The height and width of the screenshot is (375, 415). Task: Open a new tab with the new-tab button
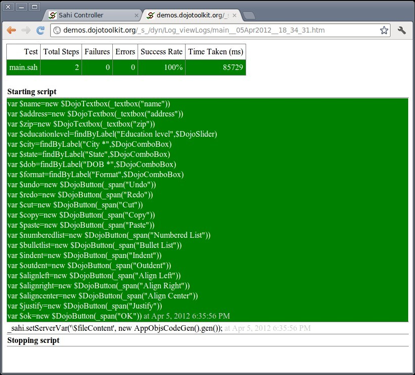tap(249, 15)
